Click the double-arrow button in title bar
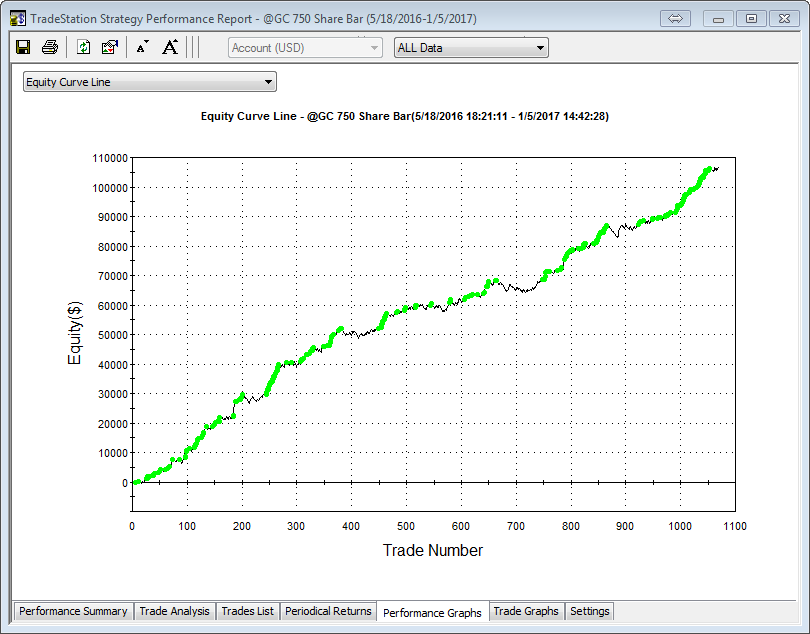The image size is (810, 634). tap(675, 18)
